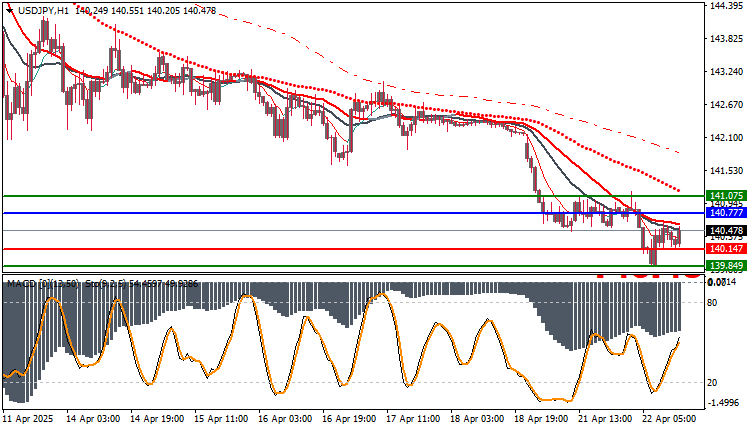The height and width of the screenshot is (430, 750).
Task: Click the 143.825 price scale value
Action: pyautogui.click(x=727, y=39)
